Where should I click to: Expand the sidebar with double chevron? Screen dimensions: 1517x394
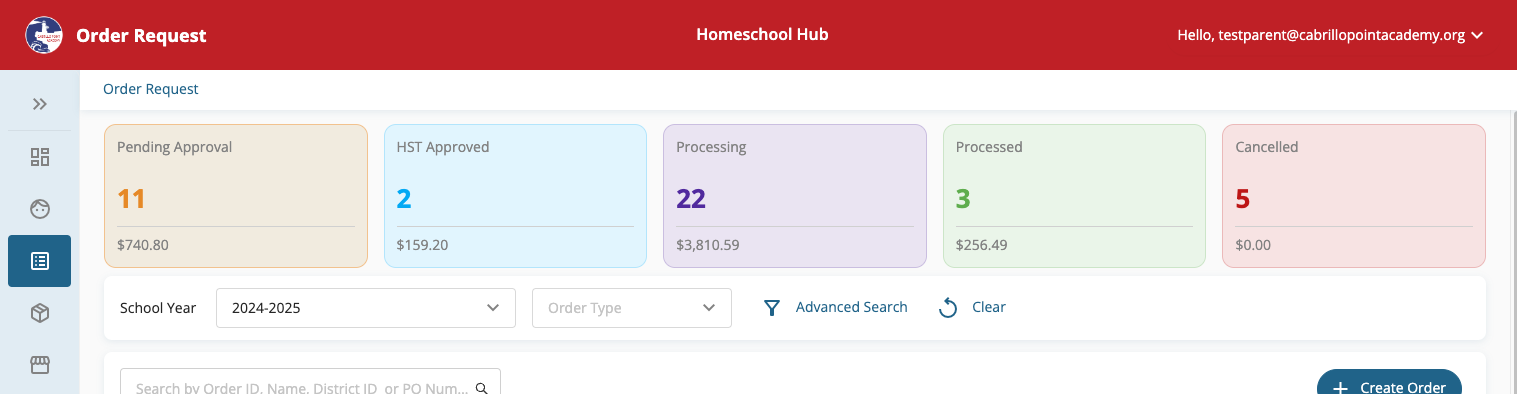[x=40, y=104]
